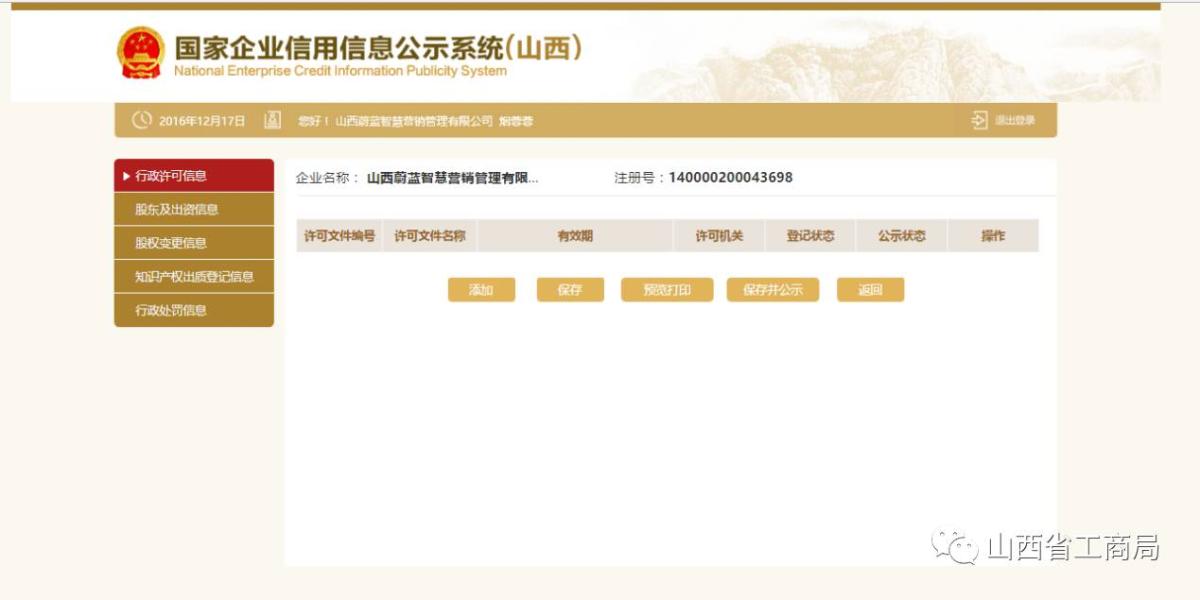Go to 知识产权出质登记信息 section
Viewport: 1200px width, 600px height.
pos(194,277)
